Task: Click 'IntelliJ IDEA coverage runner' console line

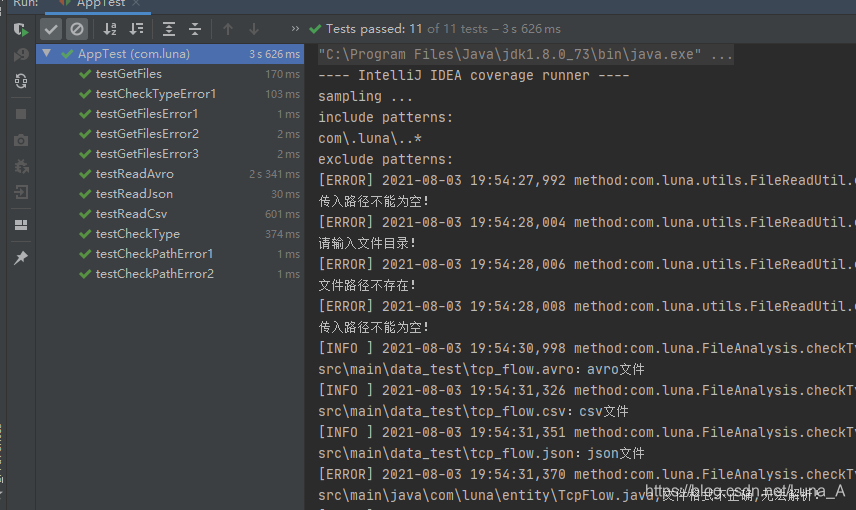Action: [473, 75]
